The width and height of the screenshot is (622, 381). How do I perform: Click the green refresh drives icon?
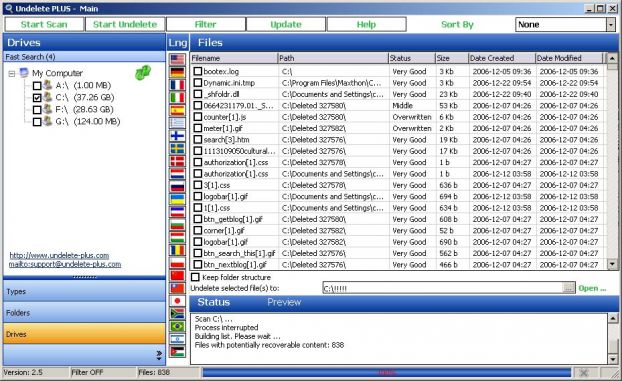(x=143, y=73)
